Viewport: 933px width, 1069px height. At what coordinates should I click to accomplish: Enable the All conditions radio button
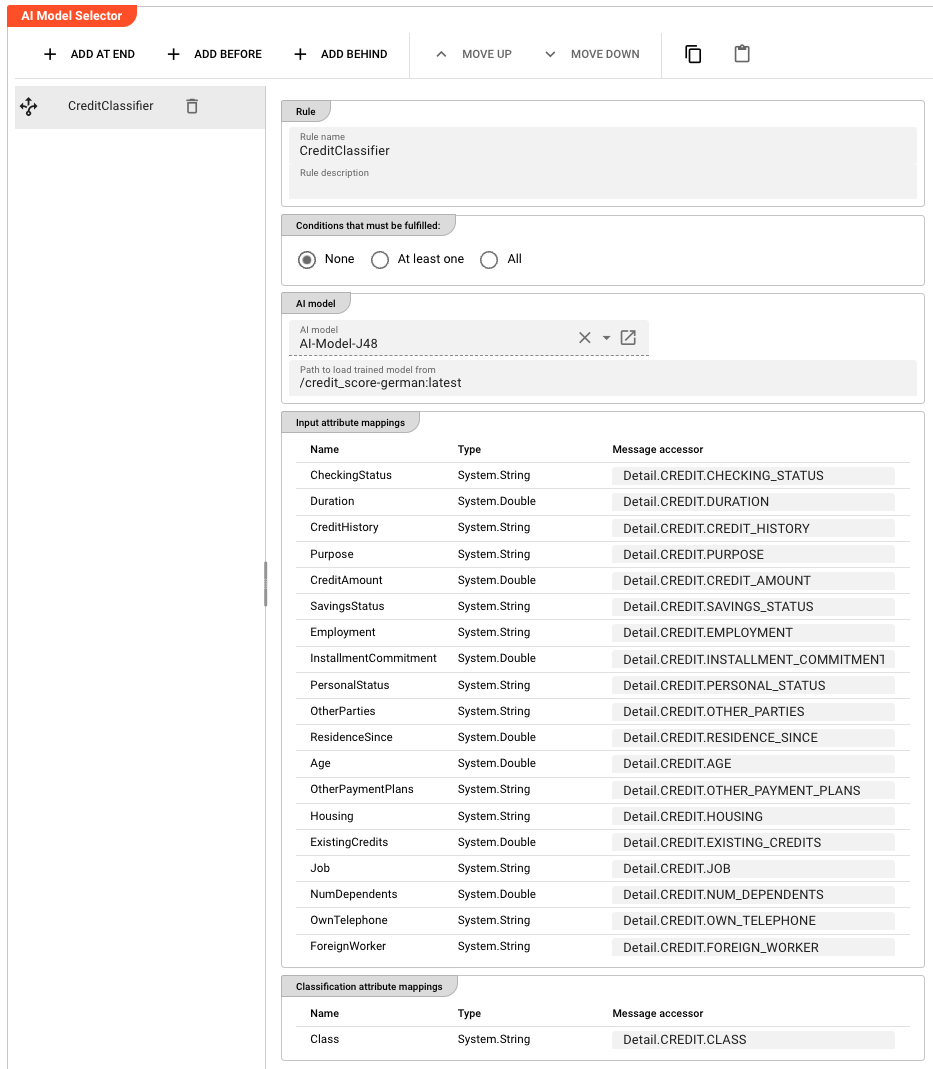coord(489,259)
